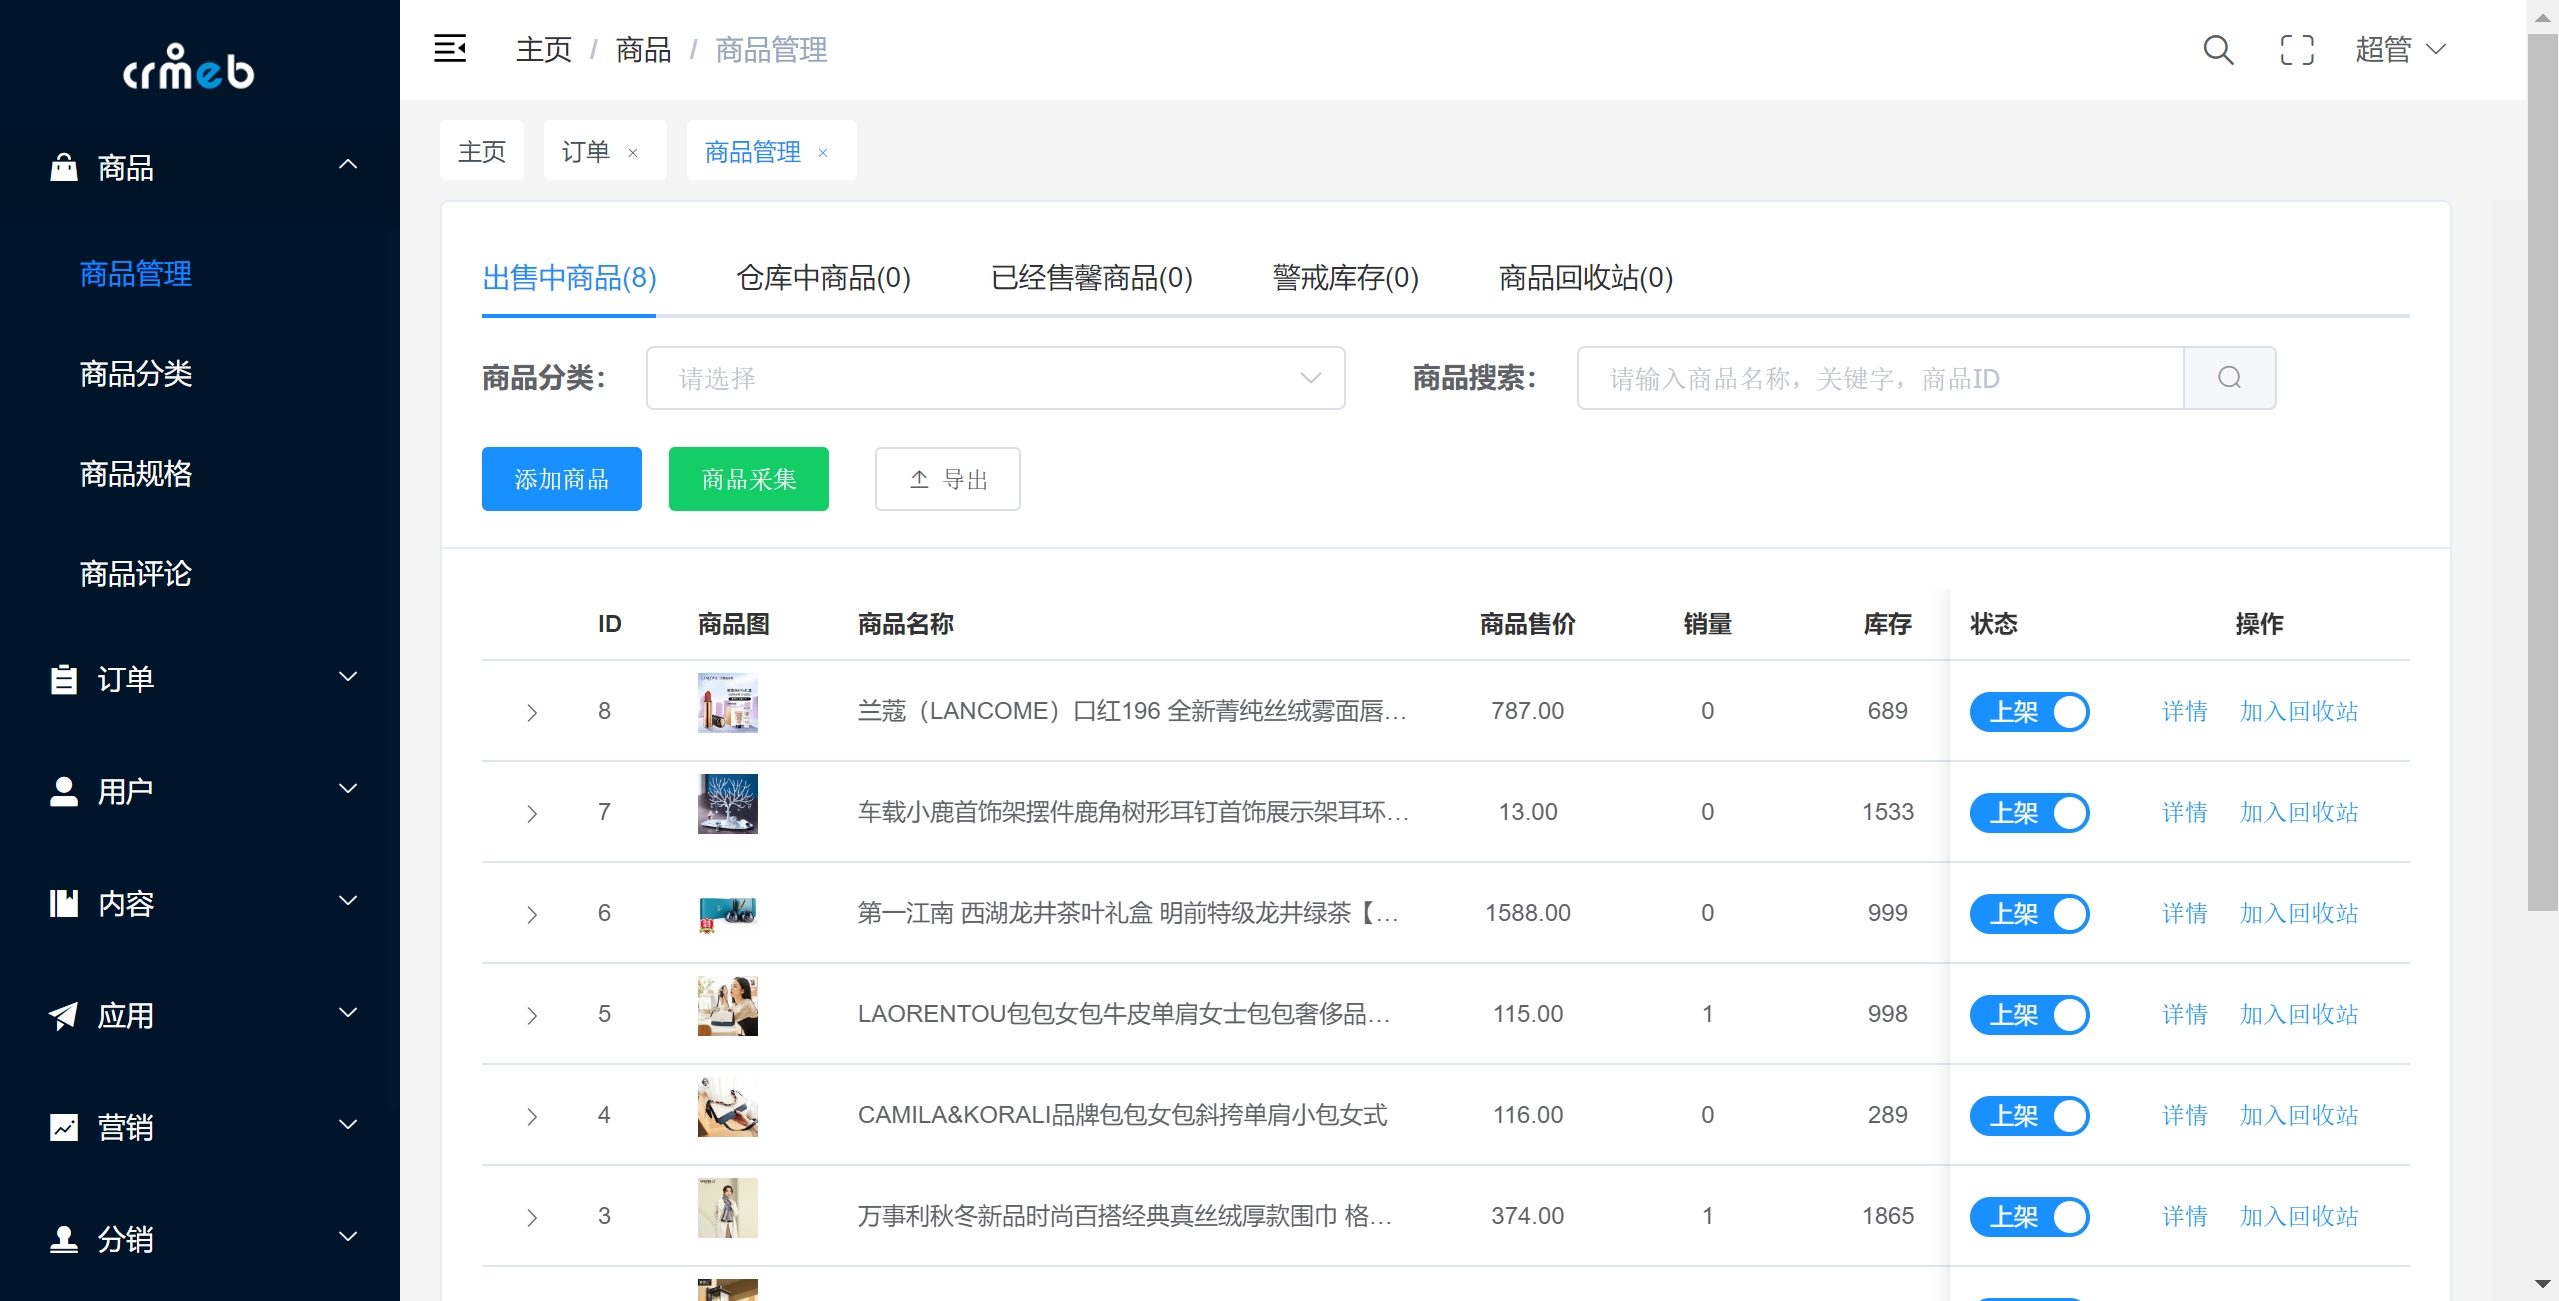Click the page vertical scrollbar
The width and height of the screenshot is (2559, 1301).
pos(2542,472)
